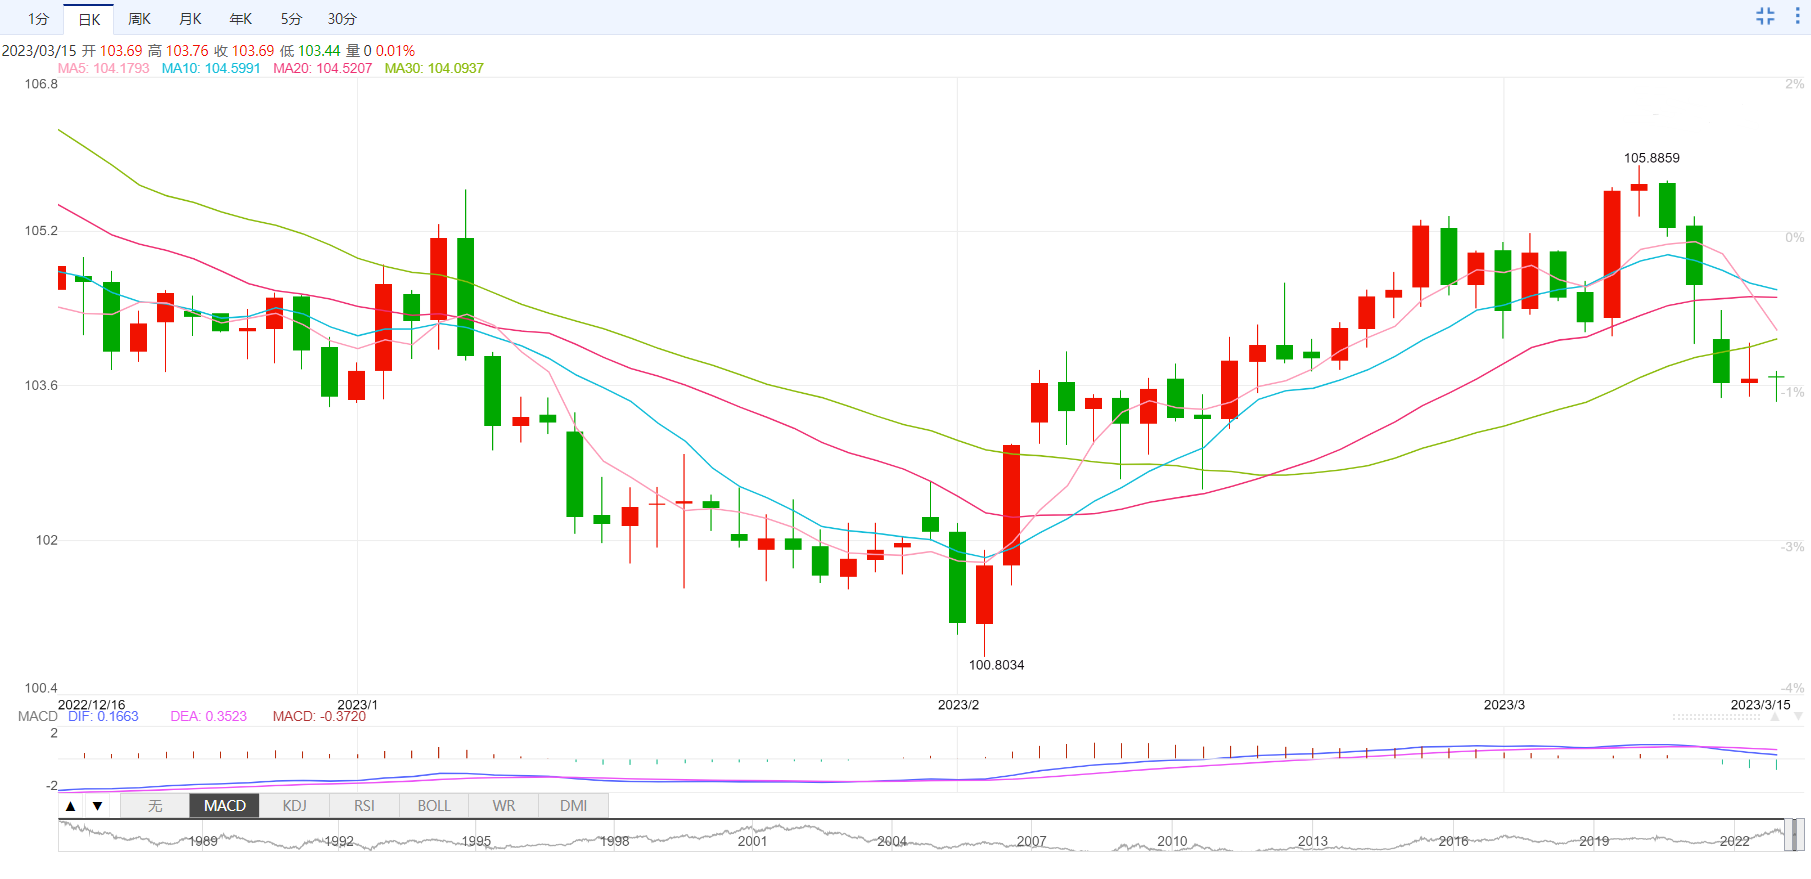Click the DIF: 0.1663 value
The image size is (1811, 879).
[103, 716]
